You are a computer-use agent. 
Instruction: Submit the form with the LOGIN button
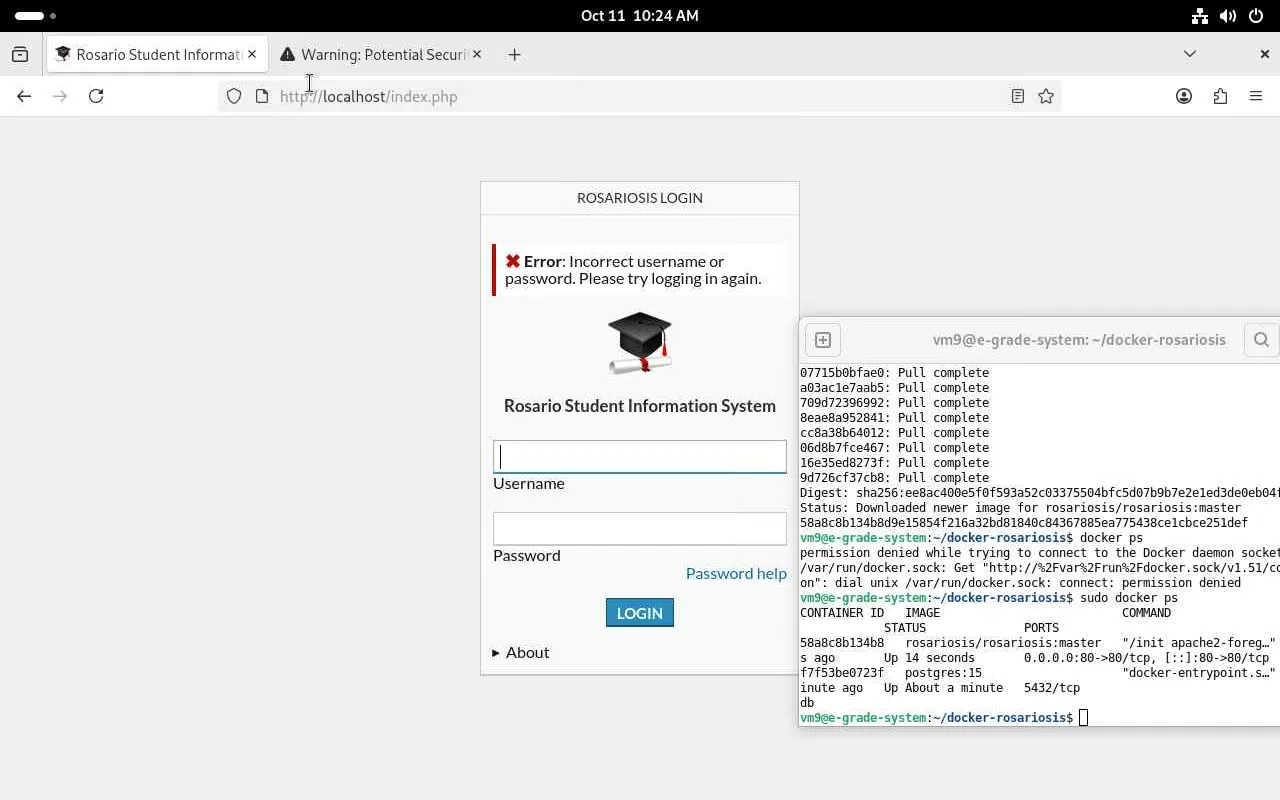pos(640,613)
